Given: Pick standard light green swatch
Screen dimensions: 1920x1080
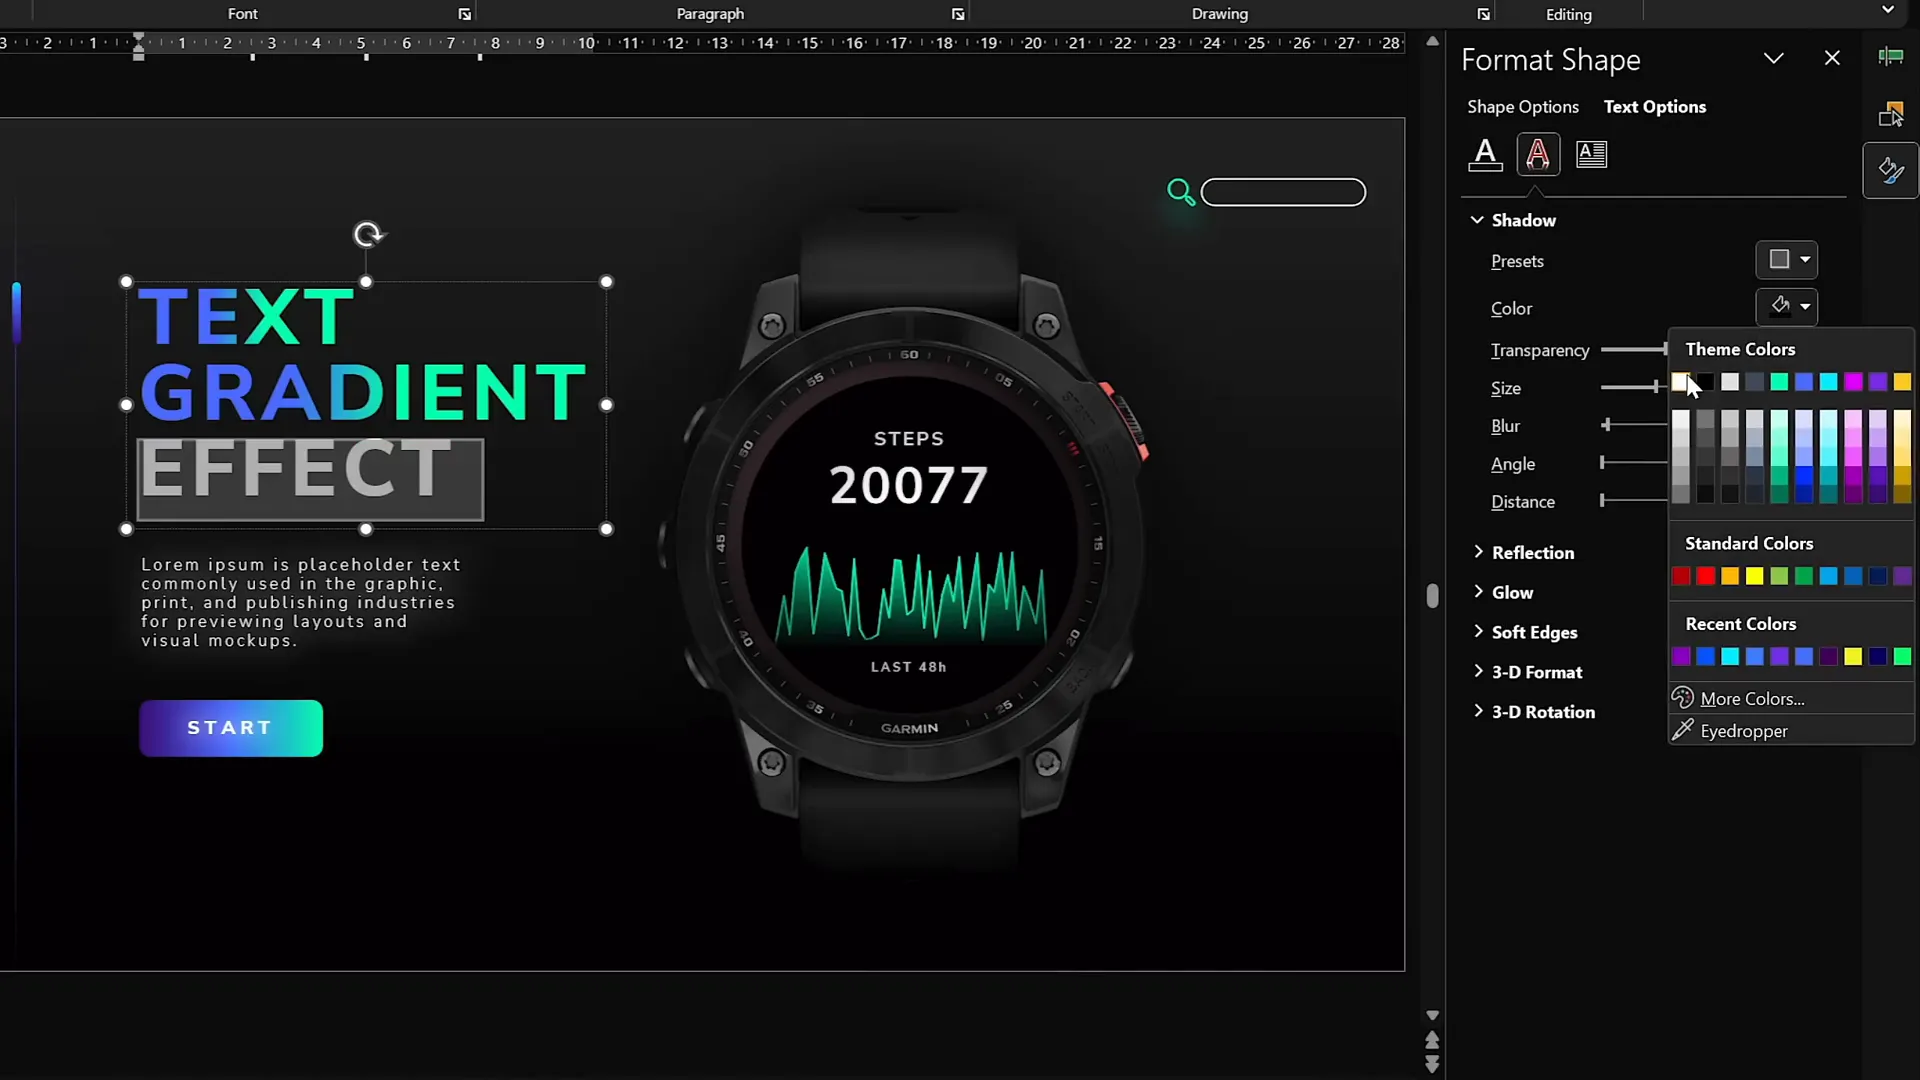Looking at the screenshot, I should coord(1779,576).
